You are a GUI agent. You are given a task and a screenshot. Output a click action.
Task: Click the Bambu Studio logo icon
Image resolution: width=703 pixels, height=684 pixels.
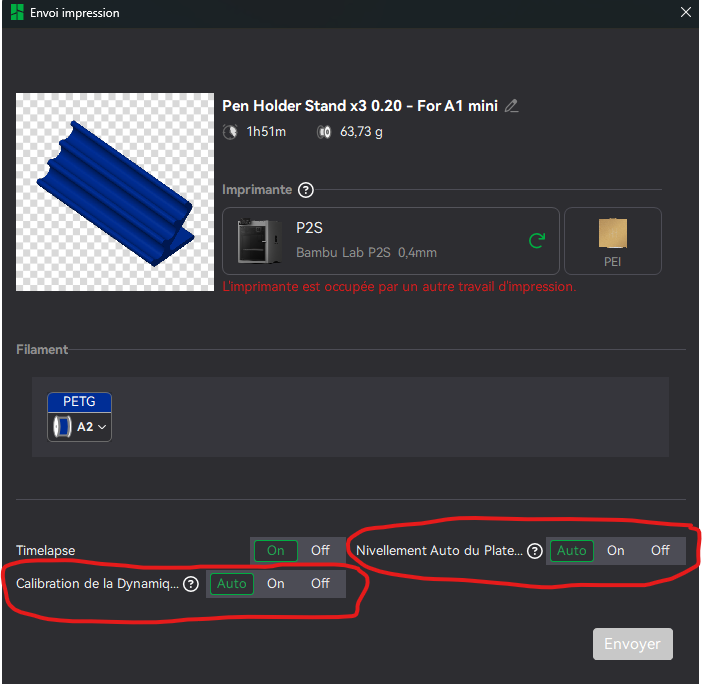click(x=17, y=12)
